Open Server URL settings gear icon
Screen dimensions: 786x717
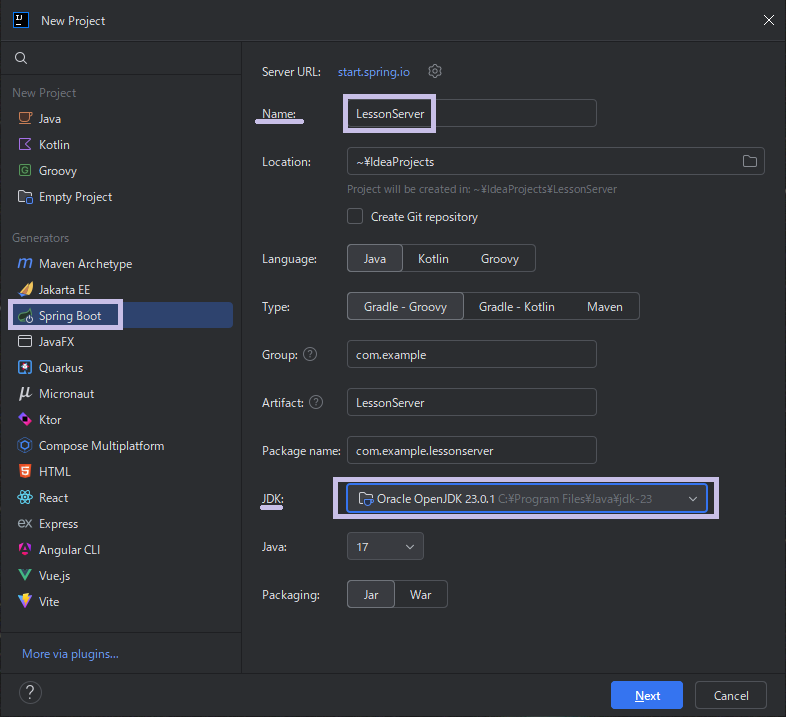coord(435,71)
